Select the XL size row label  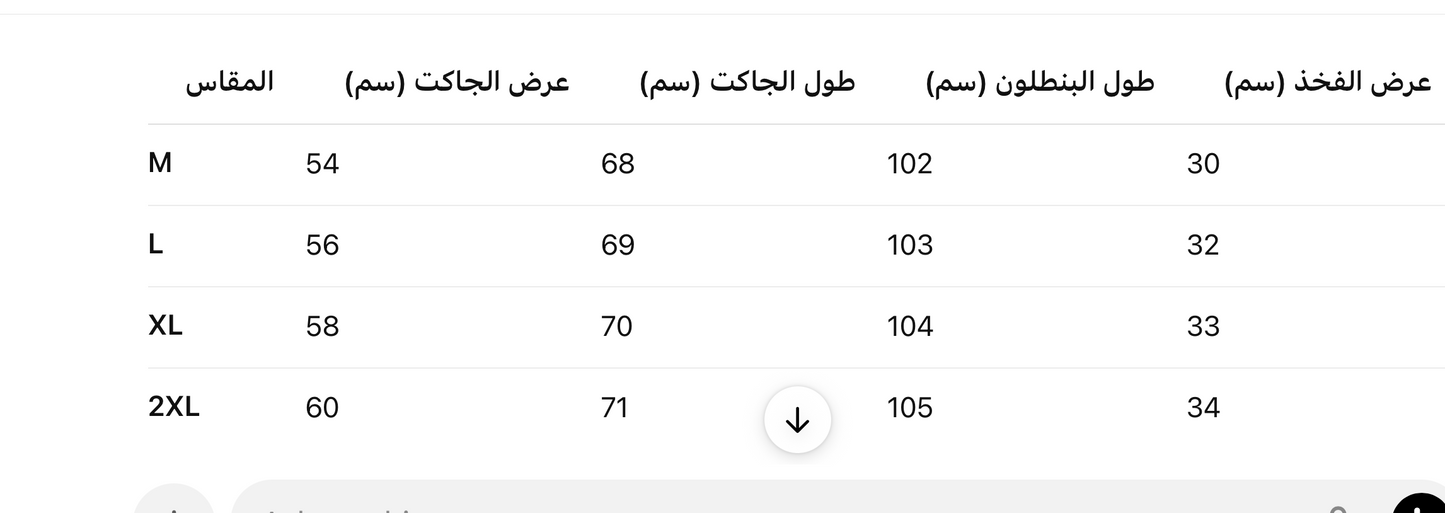click(x=165, y=325)
